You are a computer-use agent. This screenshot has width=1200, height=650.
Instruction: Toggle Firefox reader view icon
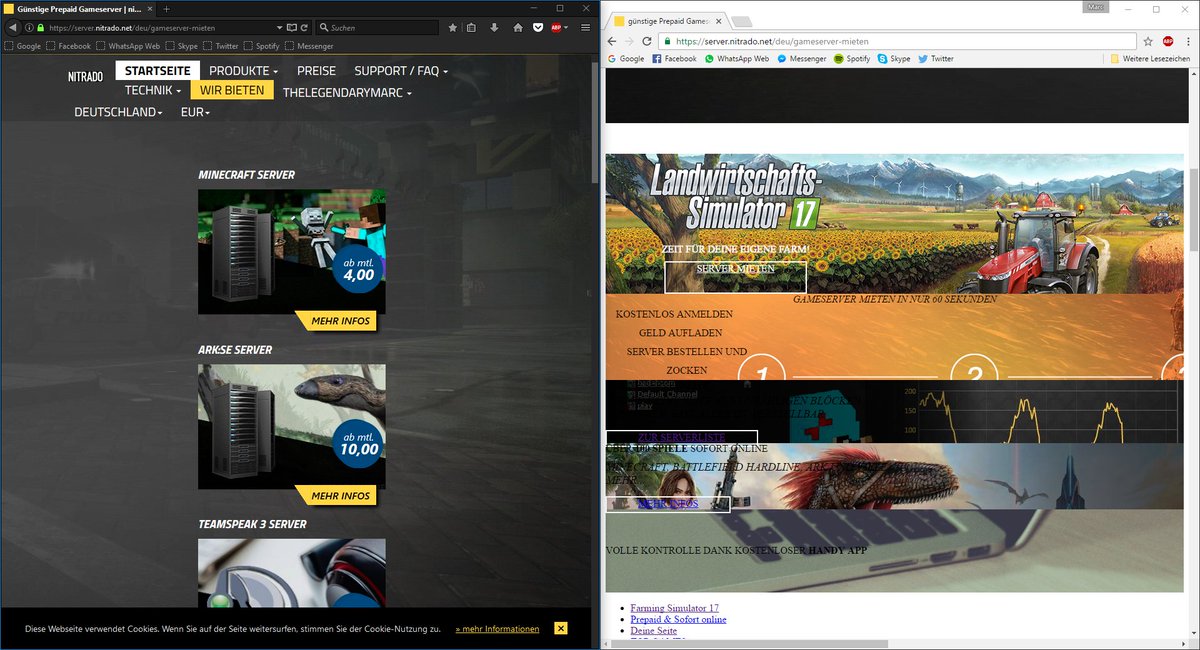point(290,27)
